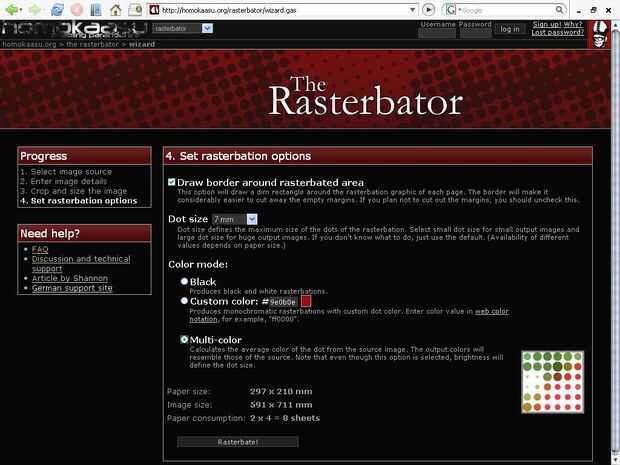Select the Multi-color mode
The height and width of the screenshot is (465, 620).
tap(184, 339)
